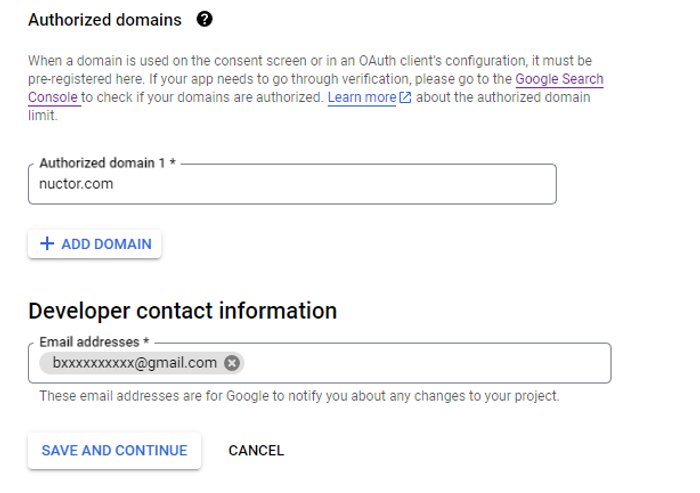Click the 'Email addresses *' field label

(x=94, y=342)
